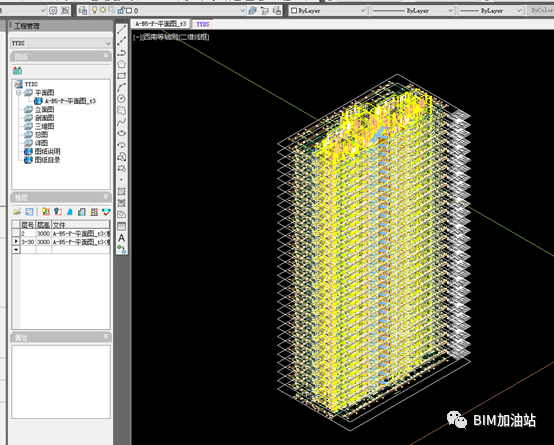
Task: Click the red check-mark icon in 楼层 toolbar
Action: click(106, 212)
